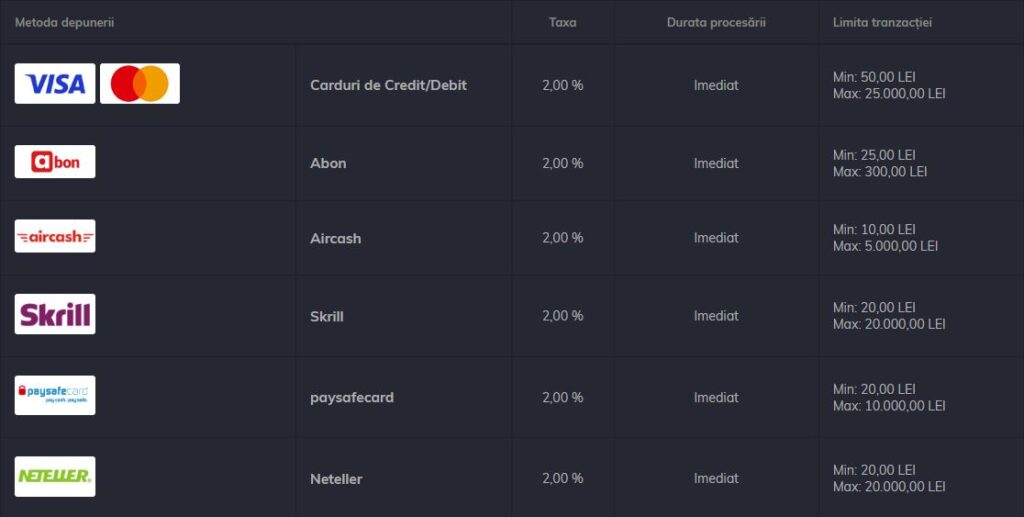
Task: Choose the Abon method name
Action: 328,163
